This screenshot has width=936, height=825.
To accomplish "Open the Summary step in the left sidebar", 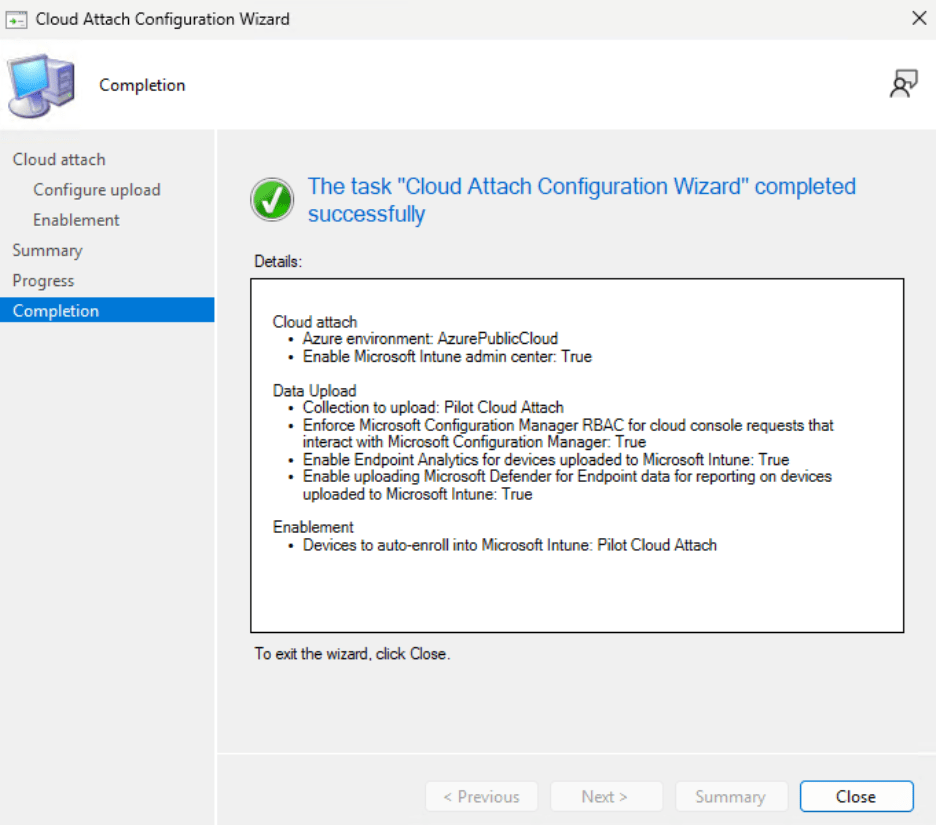I will [47, 250].
